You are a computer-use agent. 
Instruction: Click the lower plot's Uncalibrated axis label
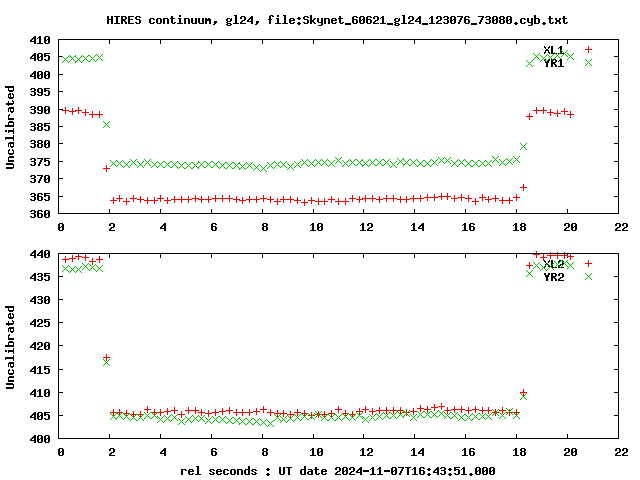(10, 347)
